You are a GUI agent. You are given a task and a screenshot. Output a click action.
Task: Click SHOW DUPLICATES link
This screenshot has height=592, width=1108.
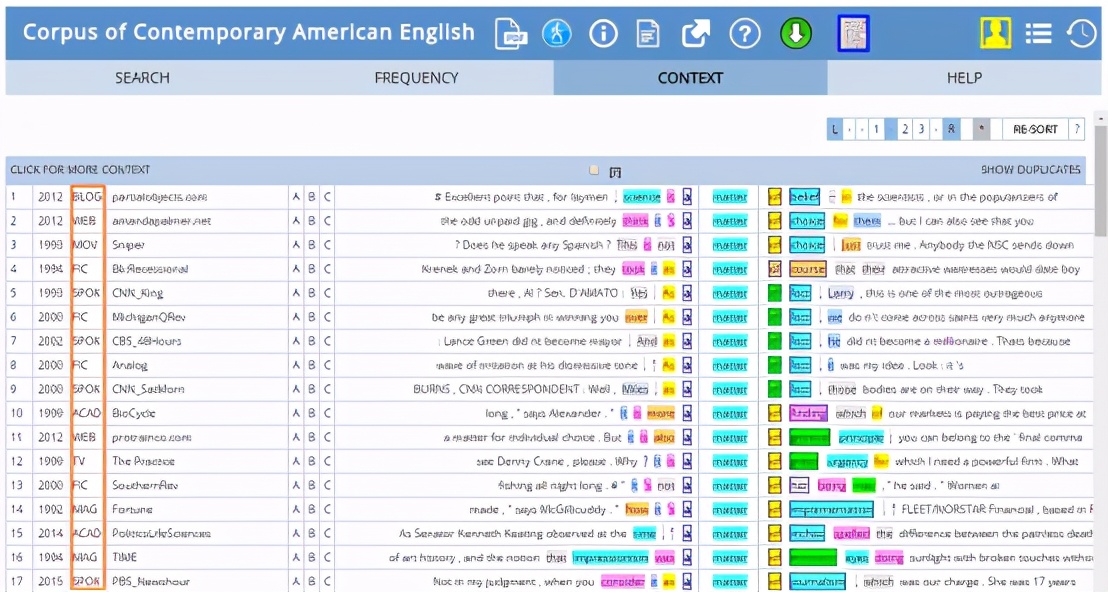coord(1030,170)
